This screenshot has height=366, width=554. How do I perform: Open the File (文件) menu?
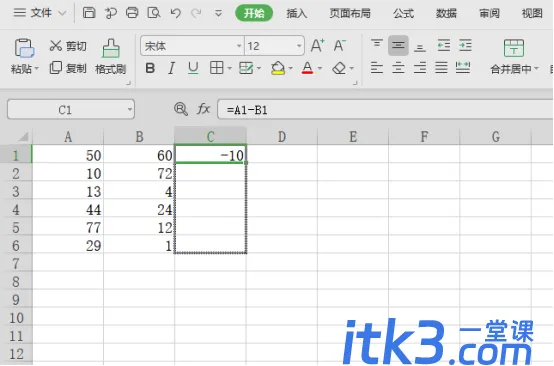[x=40, y=13]
